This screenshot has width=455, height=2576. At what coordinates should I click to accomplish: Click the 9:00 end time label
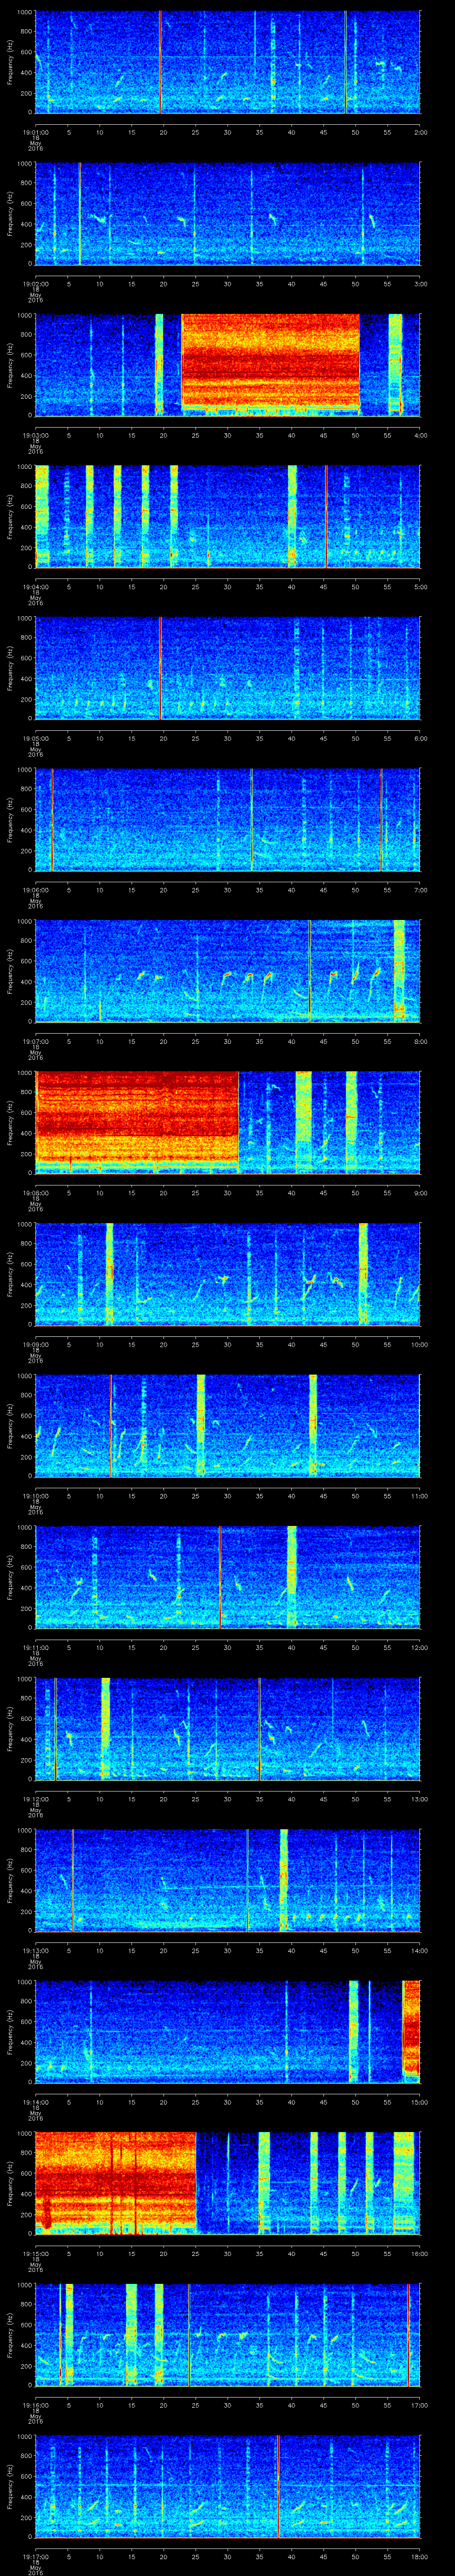point(420,1193)
